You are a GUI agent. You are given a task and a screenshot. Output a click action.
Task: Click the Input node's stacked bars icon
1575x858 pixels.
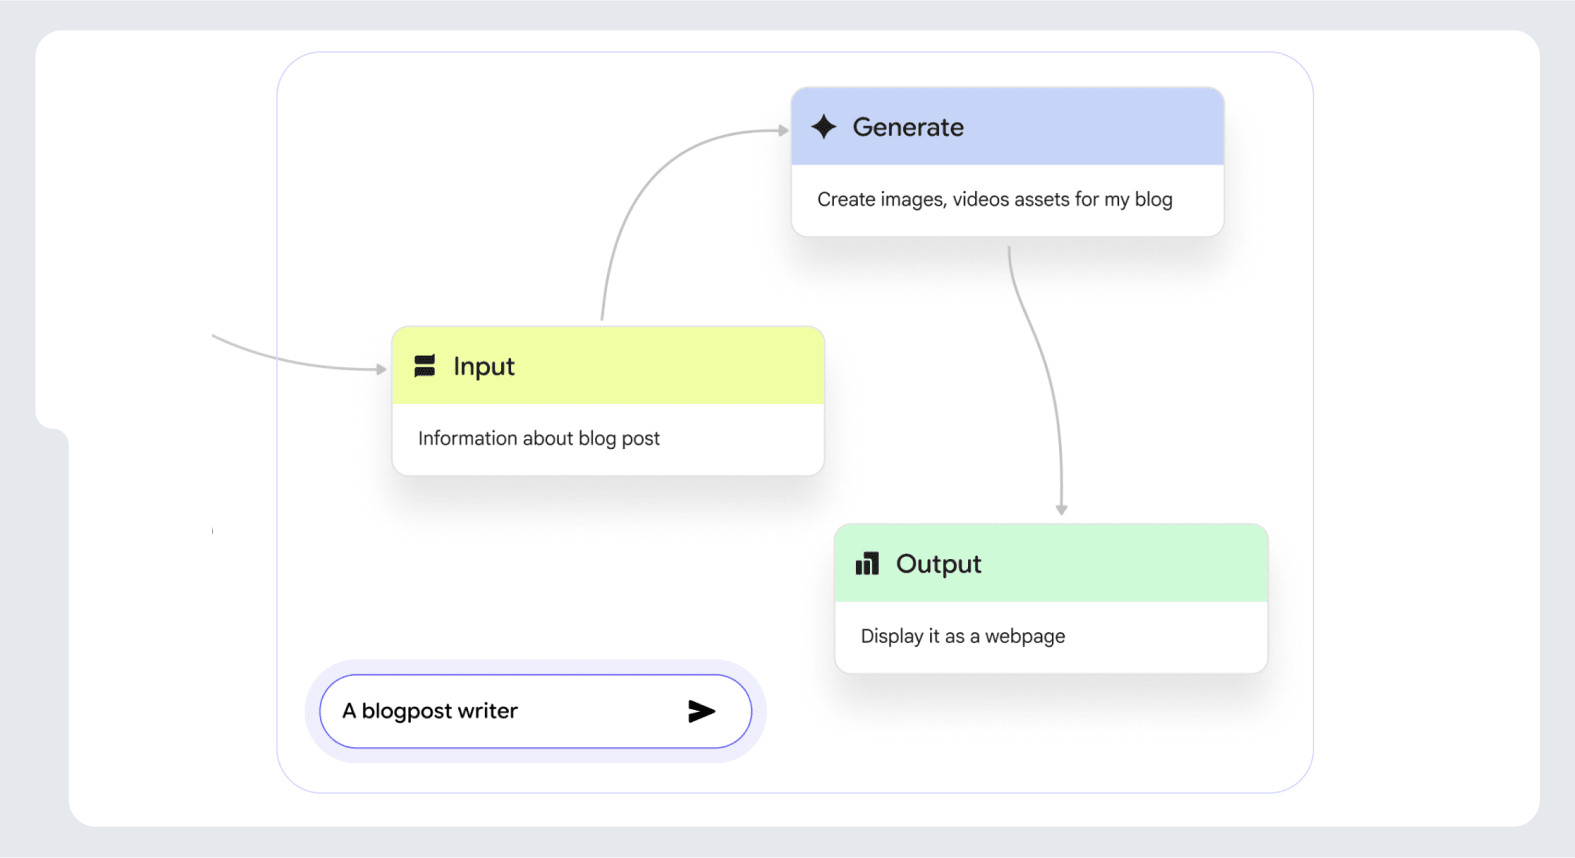pos(425,366)
